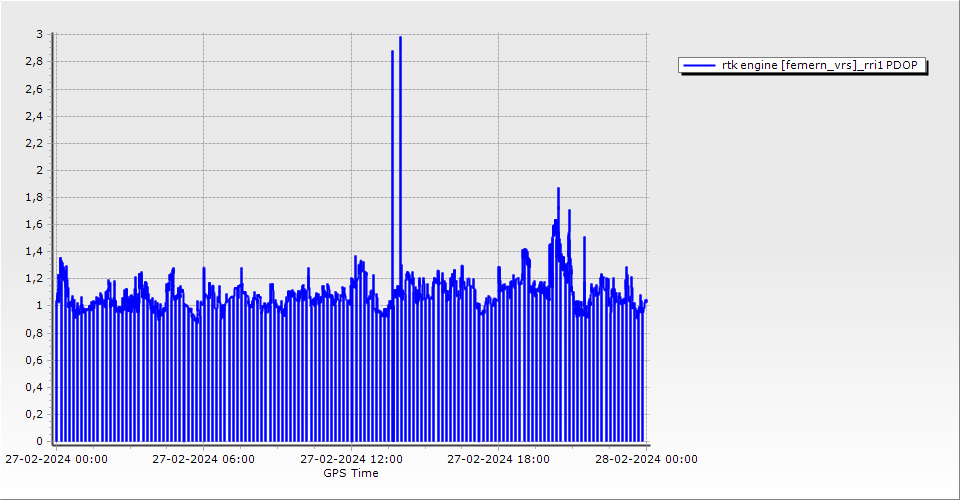This screenshot has width=960, height=500.
Task: Select the '2,8' y-axis tick label
Action: [x=34, y=62]
